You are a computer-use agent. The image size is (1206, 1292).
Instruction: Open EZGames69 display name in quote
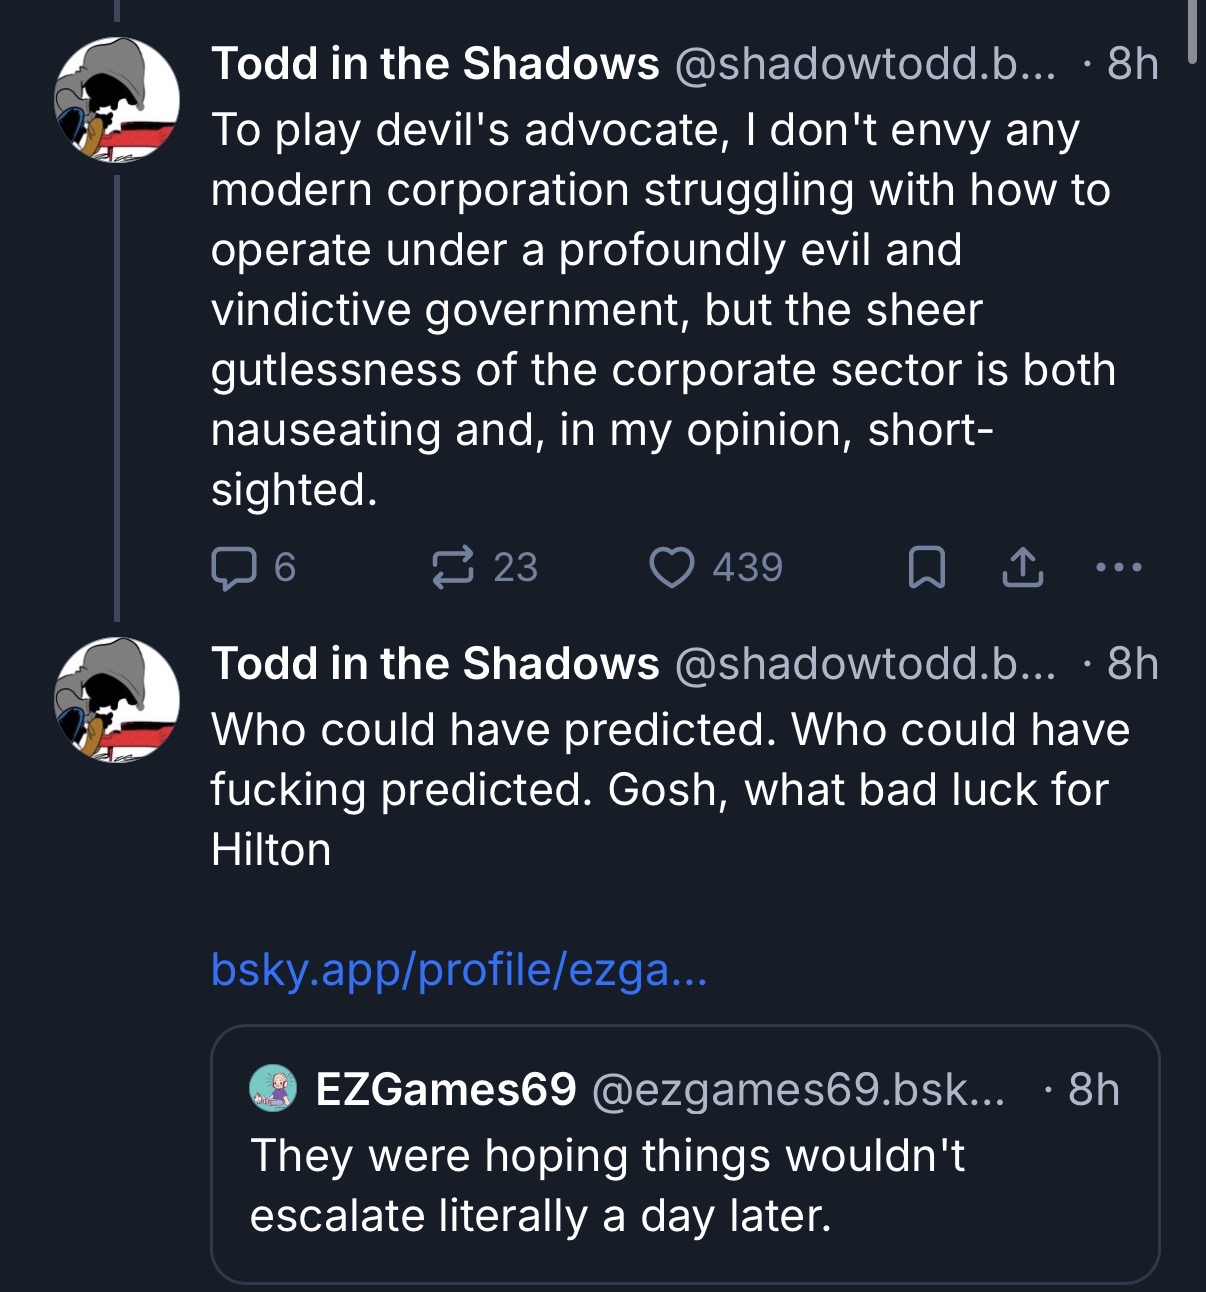coord(446,1089)
